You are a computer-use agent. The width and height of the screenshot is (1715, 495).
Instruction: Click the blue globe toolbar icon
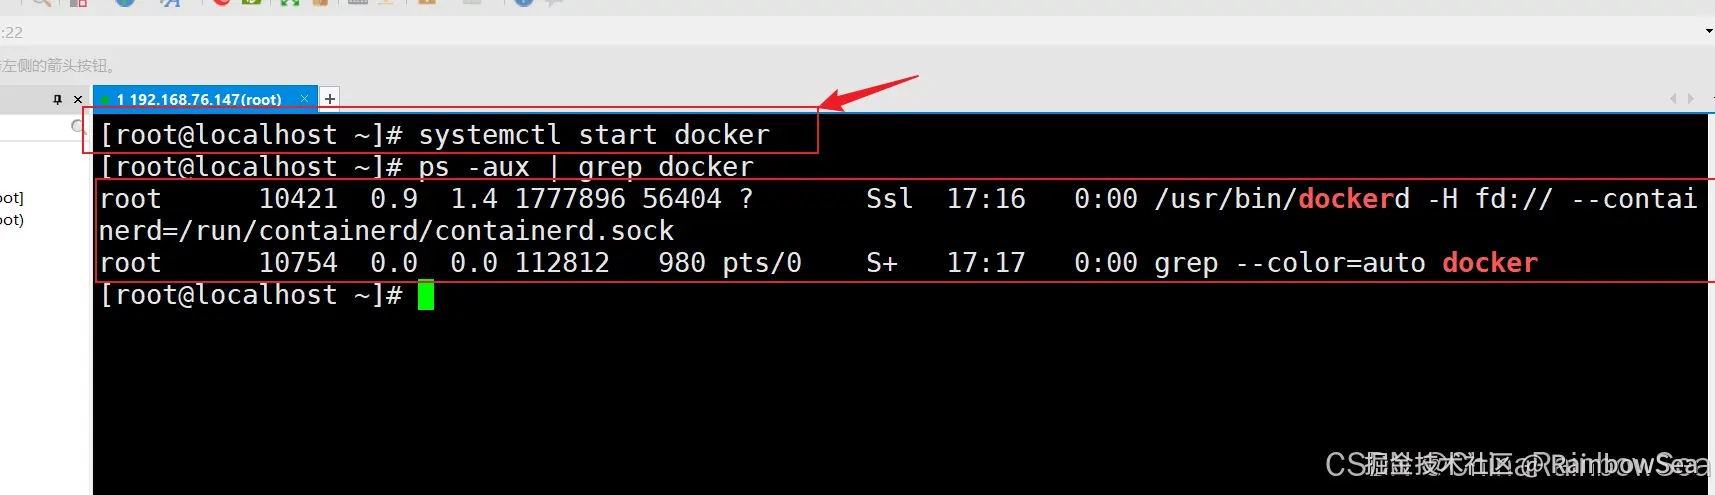[x=125, y=3]
